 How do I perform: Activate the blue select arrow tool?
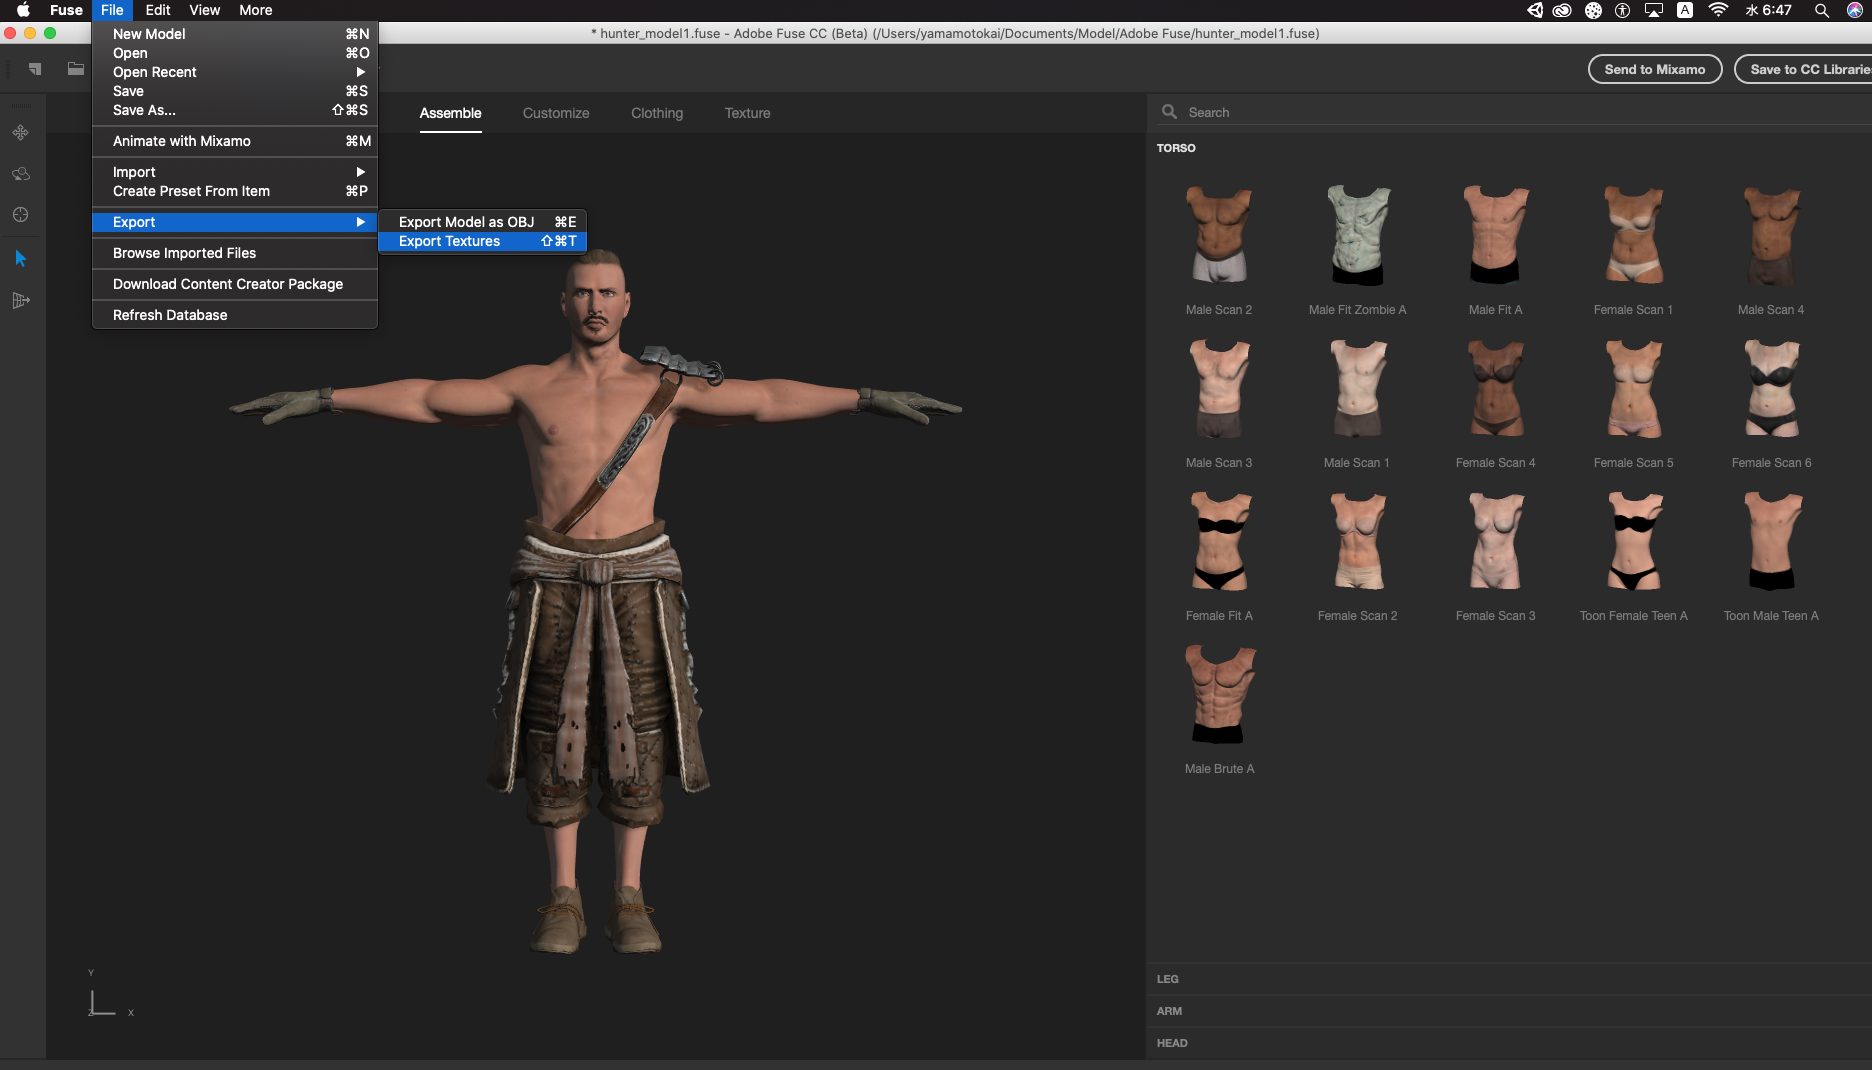[x=20, y=259]
